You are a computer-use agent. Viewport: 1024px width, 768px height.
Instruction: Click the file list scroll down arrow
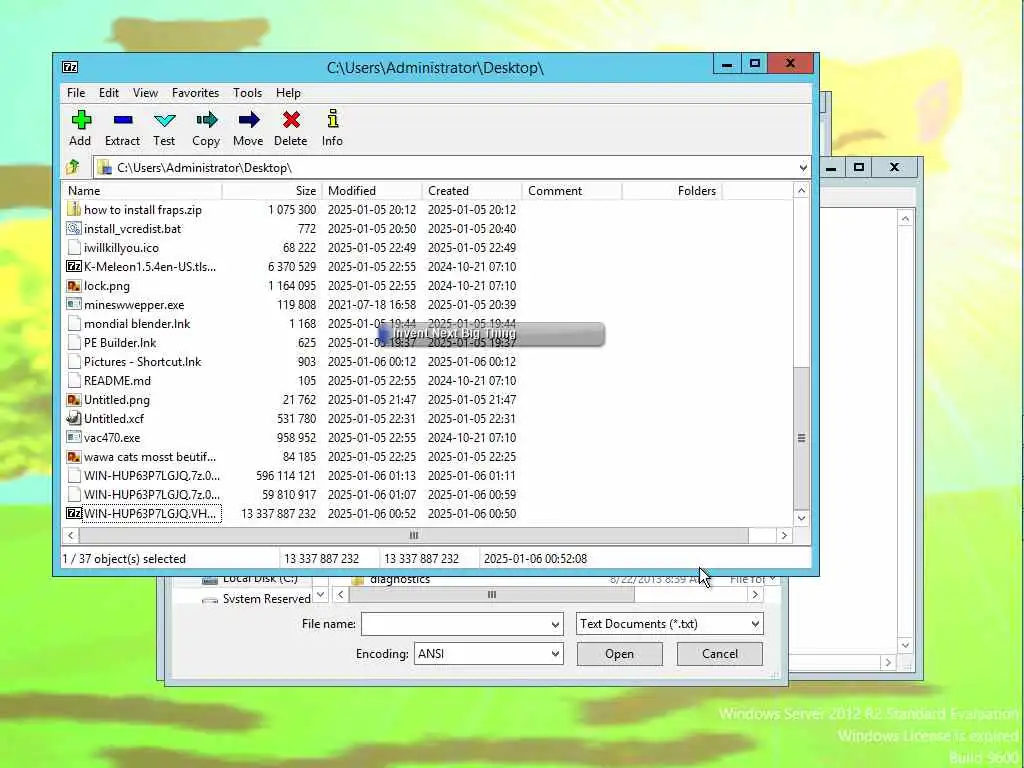pos(801,518)
